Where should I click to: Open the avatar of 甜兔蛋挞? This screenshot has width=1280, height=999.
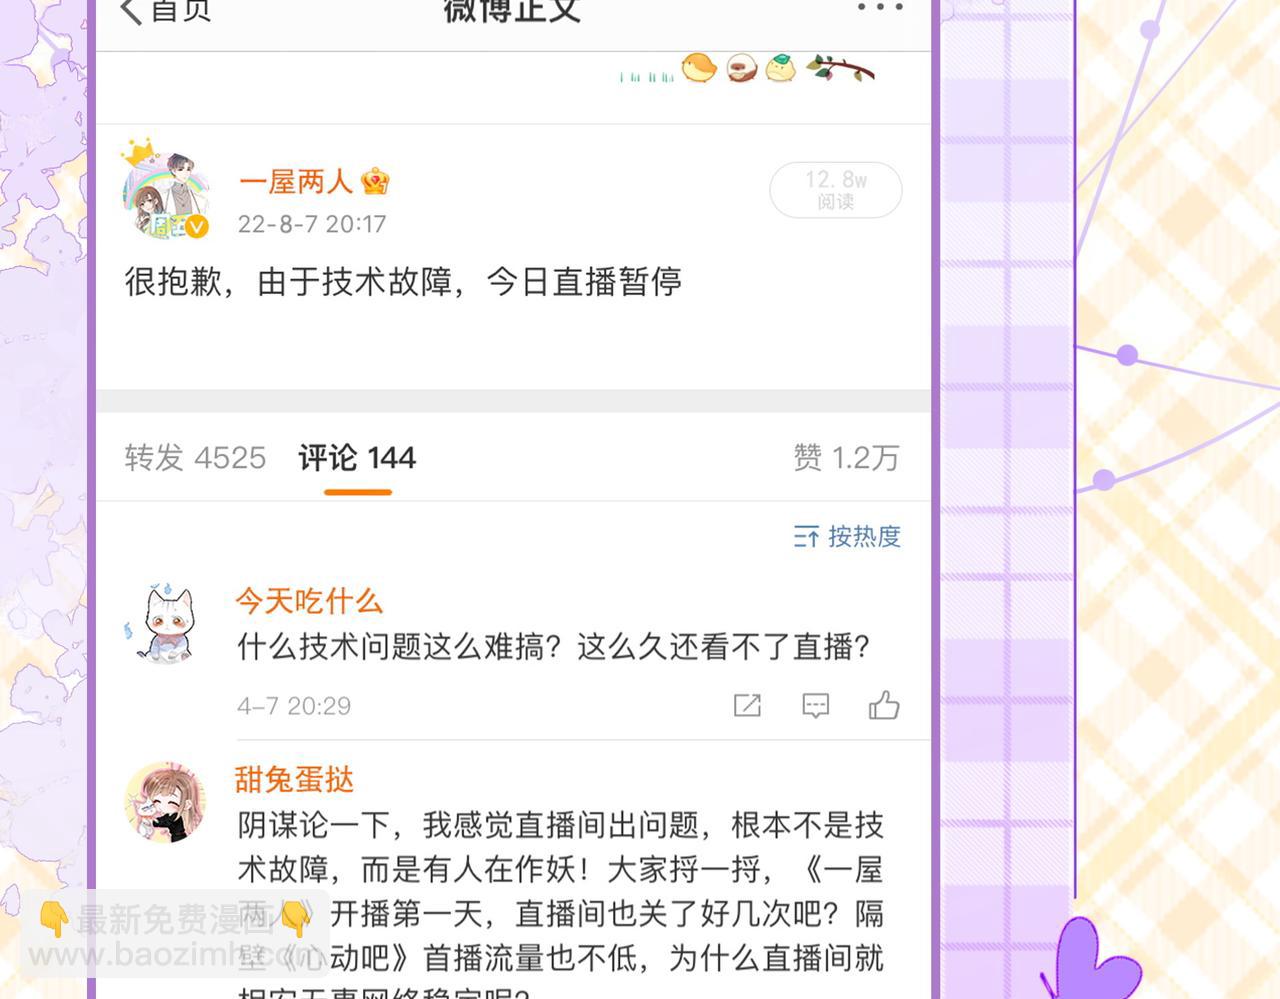click(165, 802)
